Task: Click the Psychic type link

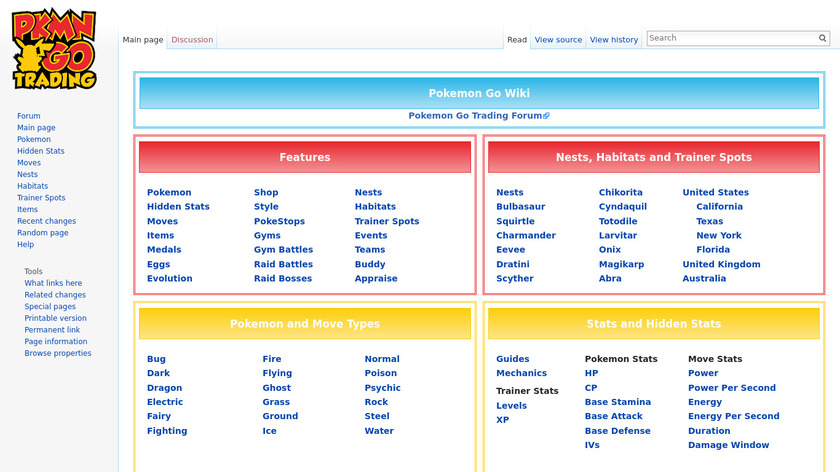Action: tap(382, 388)
